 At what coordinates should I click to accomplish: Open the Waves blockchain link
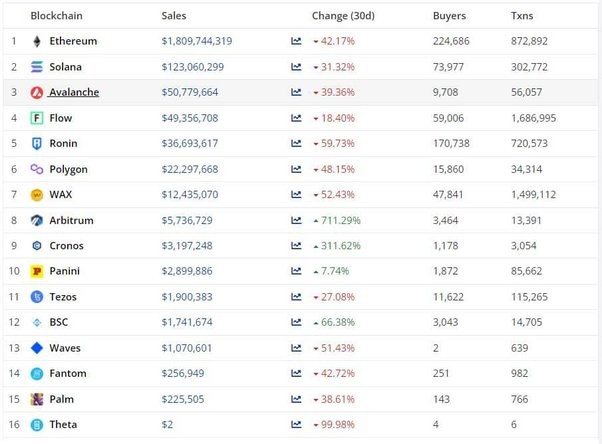(x=65, y=348)
